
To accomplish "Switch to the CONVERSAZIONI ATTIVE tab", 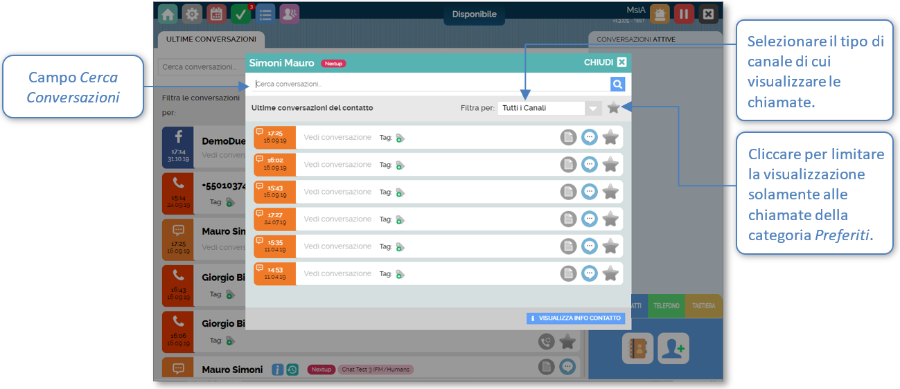I will 636,40.
